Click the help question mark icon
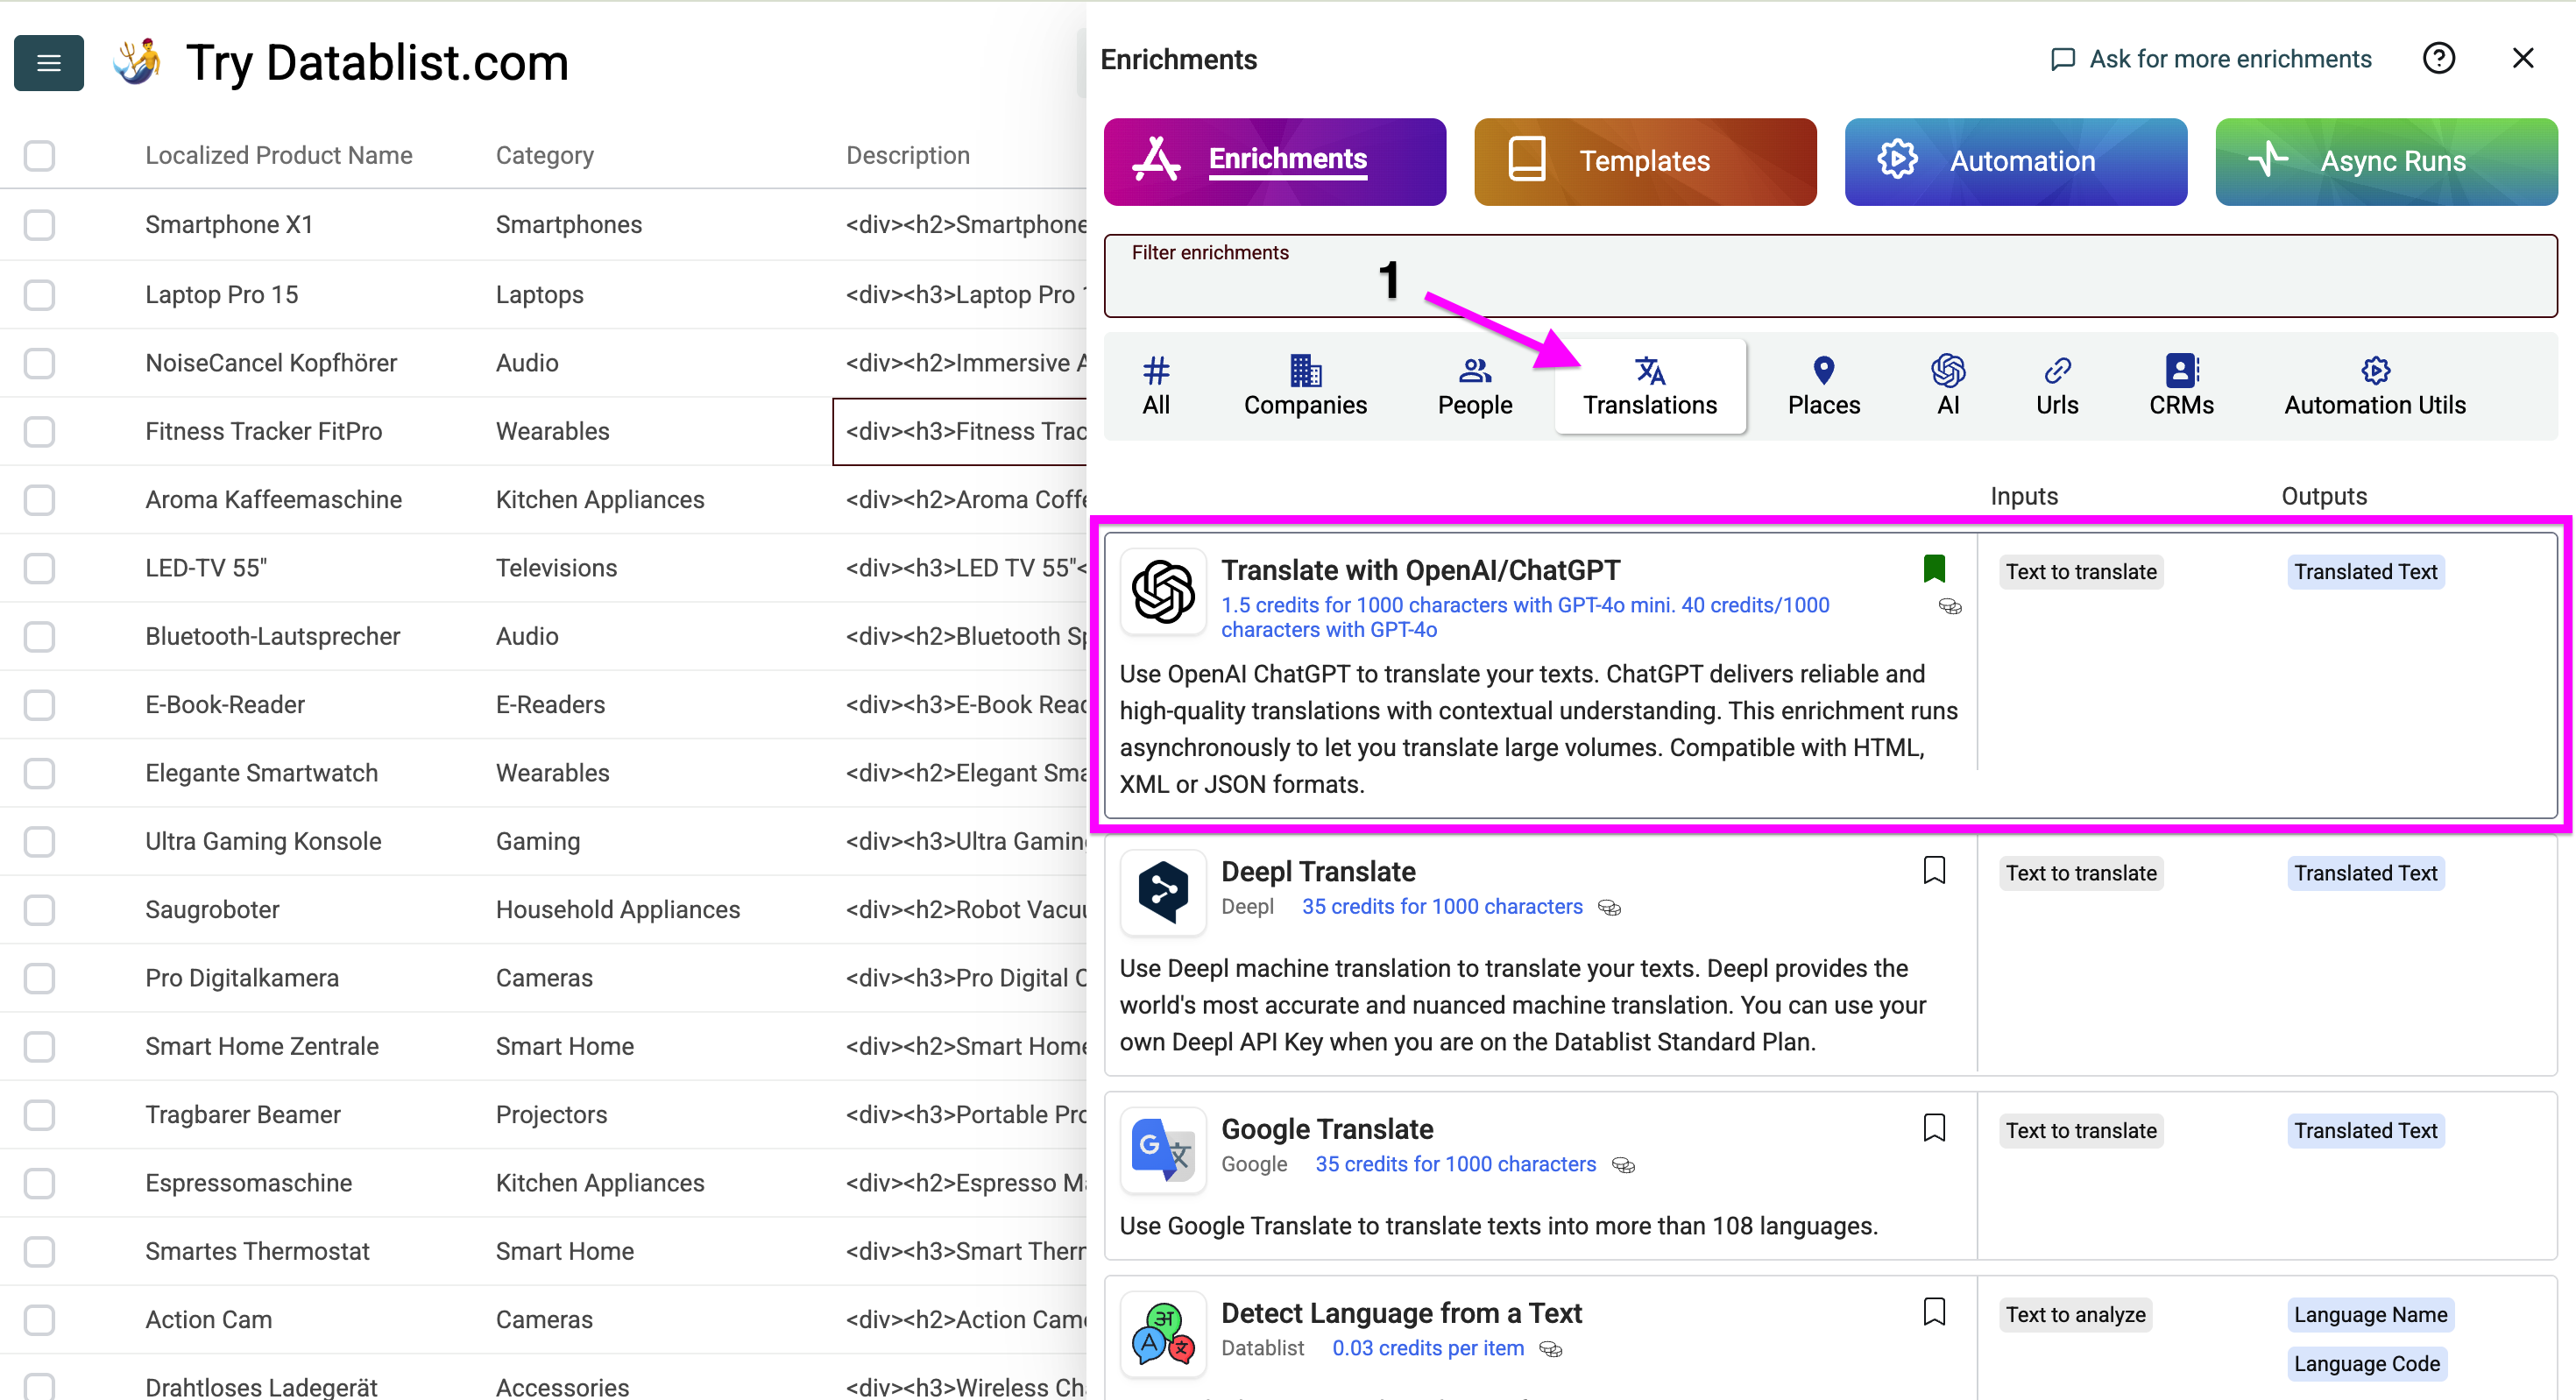This screenshot has width=2576, height=1400. coord(2438,59)
